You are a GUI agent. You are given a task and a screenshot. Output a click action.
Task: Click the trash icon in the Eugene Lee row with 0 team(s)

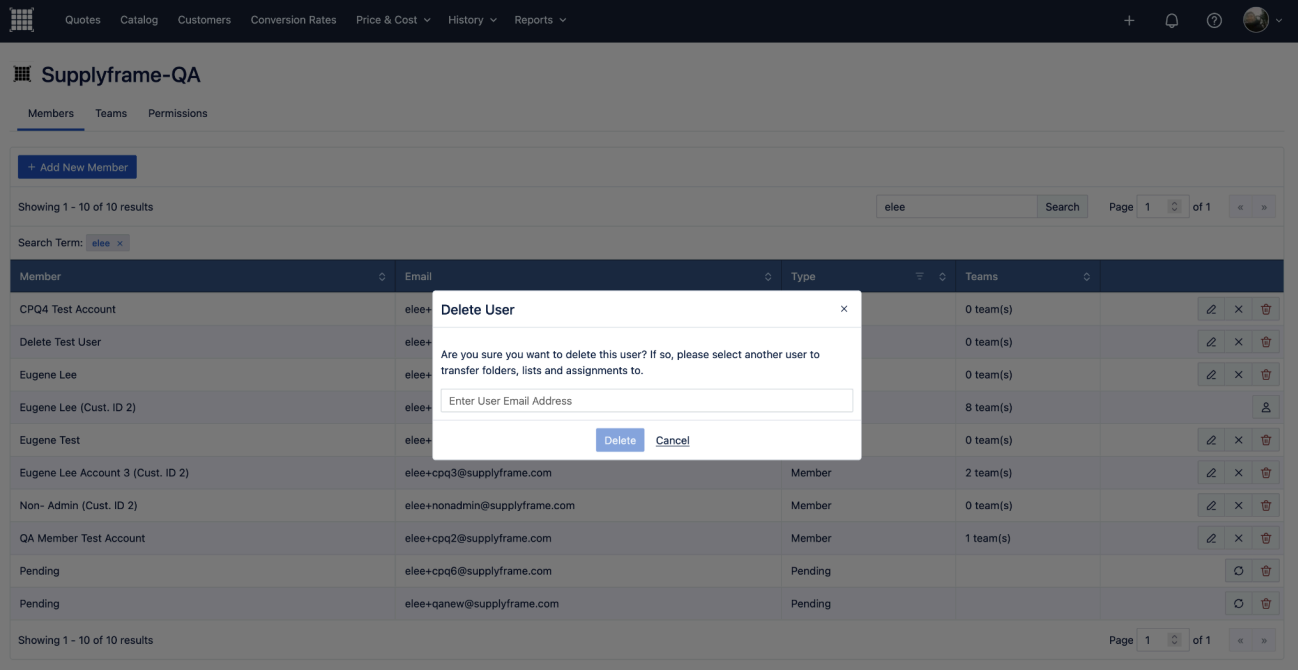[1266, 375]
